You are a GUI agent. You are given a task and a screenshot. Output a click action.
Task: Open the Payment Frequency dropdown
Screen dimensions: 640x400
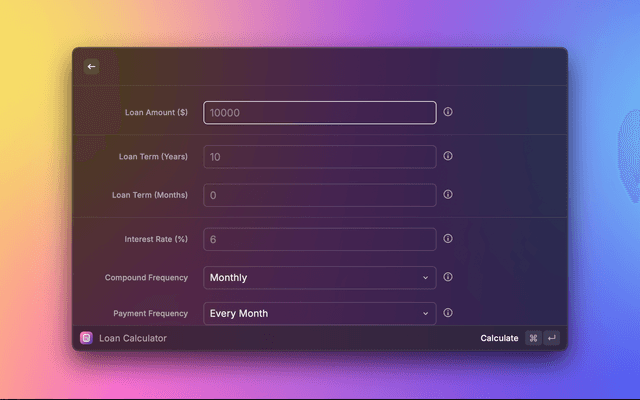tap(319, 313)
